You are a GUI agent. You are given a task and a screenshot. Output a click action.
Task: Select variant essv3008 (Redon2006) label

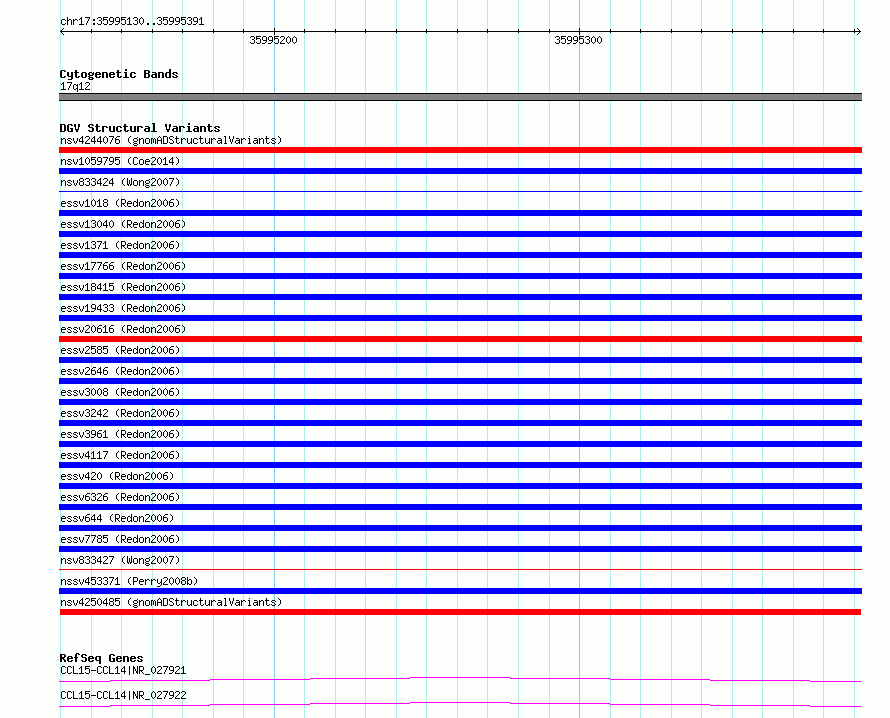pos(120,392)
